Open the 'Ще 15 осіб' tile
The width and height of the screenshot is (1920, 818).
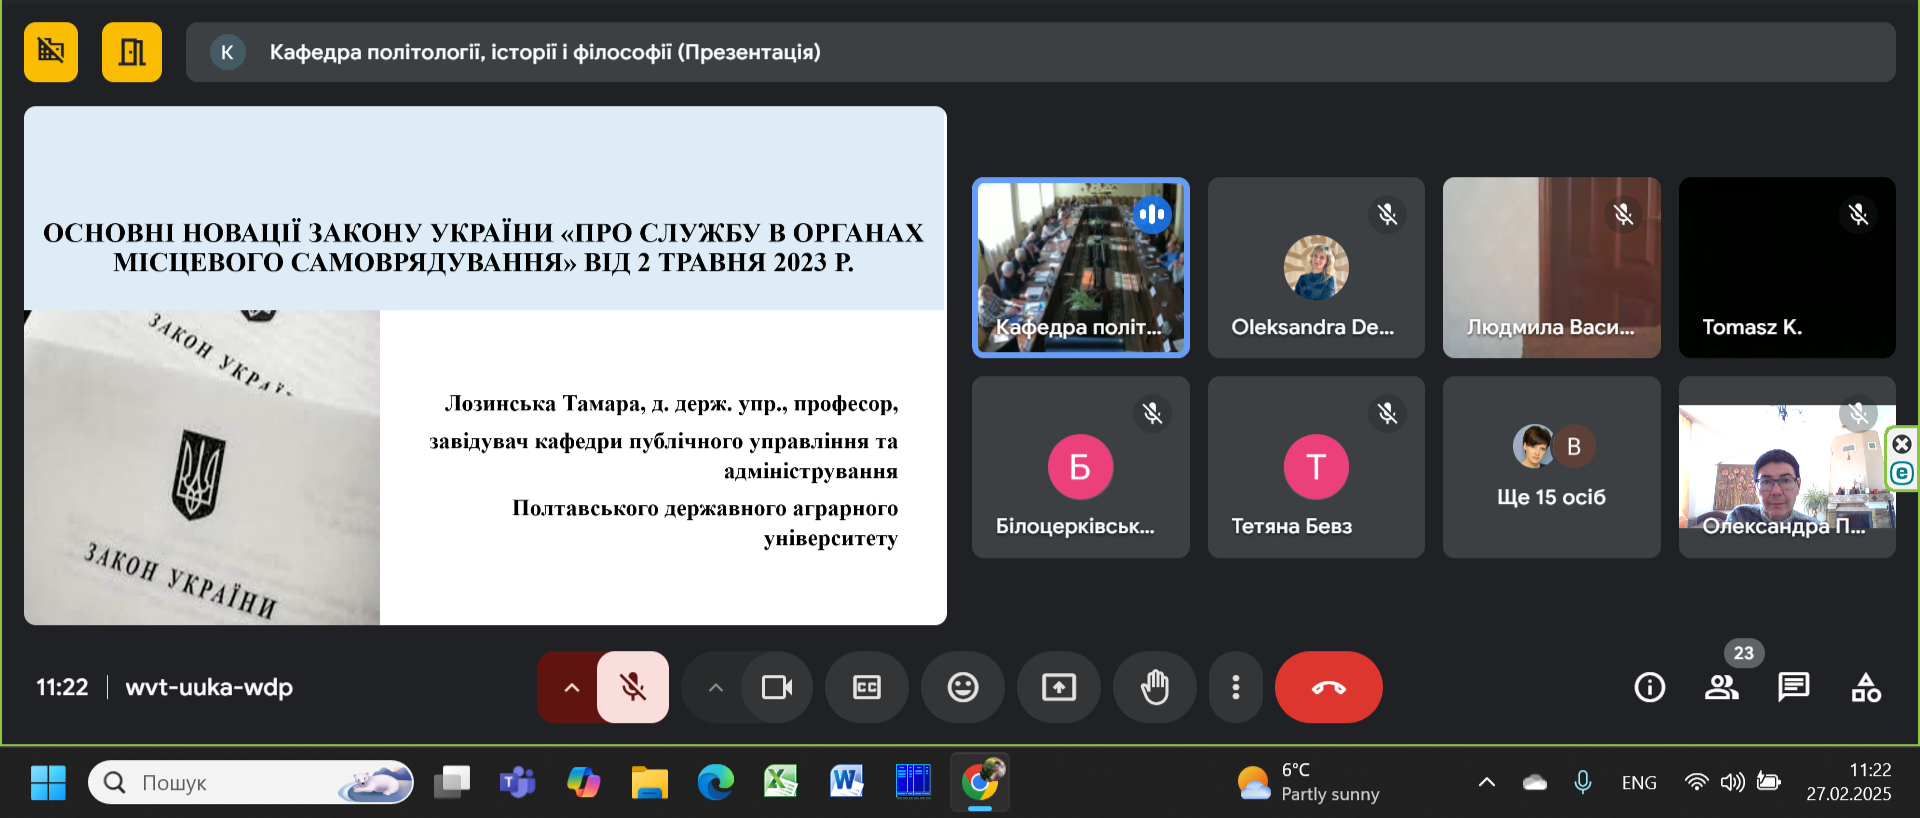click(1551, 467)
